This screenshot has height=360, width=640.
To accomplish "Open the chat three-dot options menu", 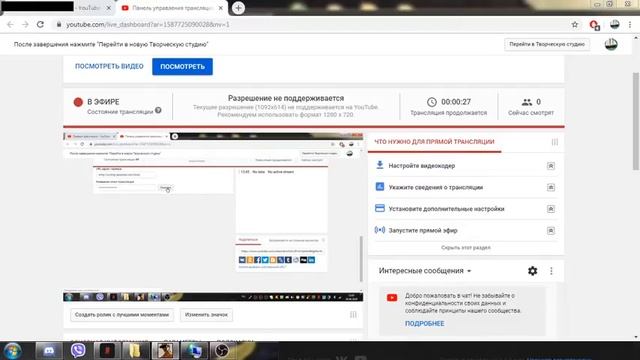I will 551,271.
